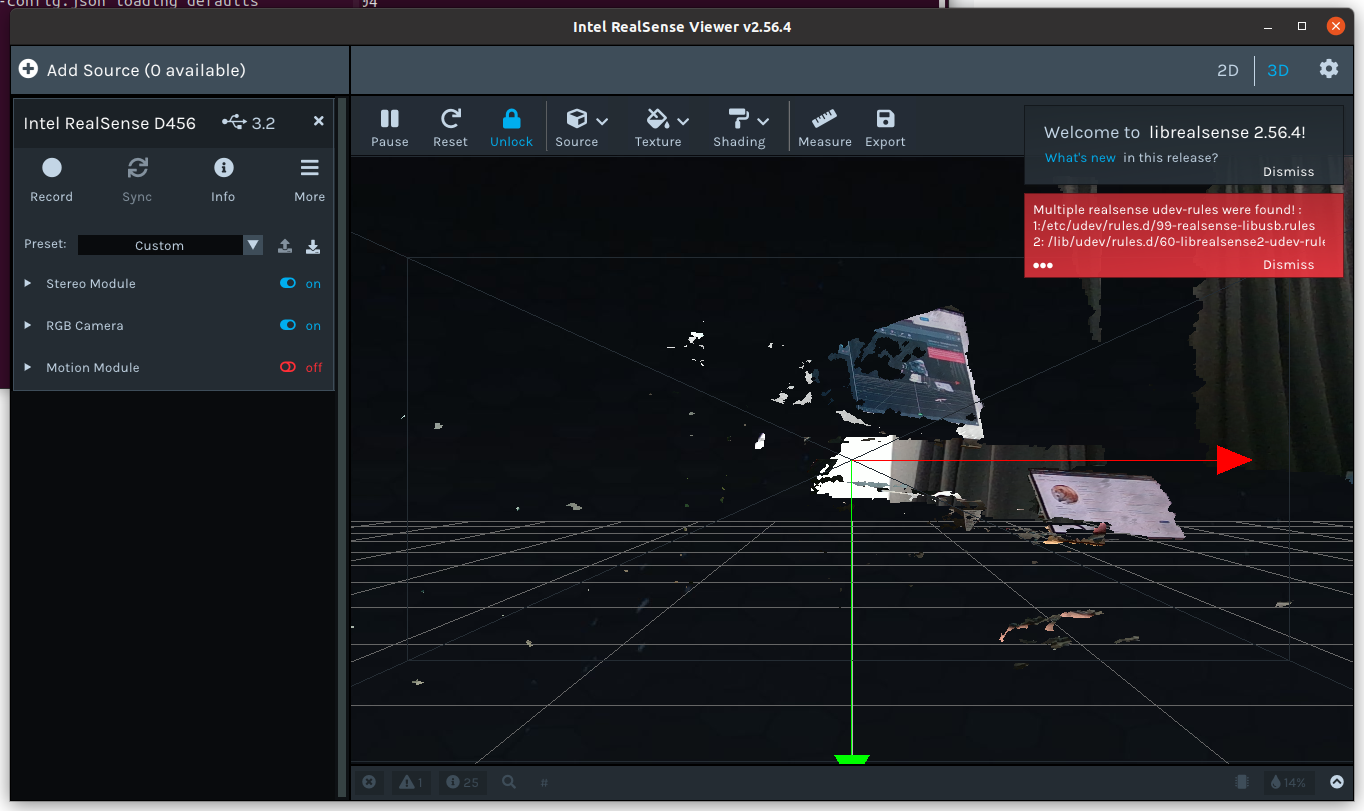Open the Preset Custom combo box
This screenshot has height=811, width=1364.
coord(170,245)
